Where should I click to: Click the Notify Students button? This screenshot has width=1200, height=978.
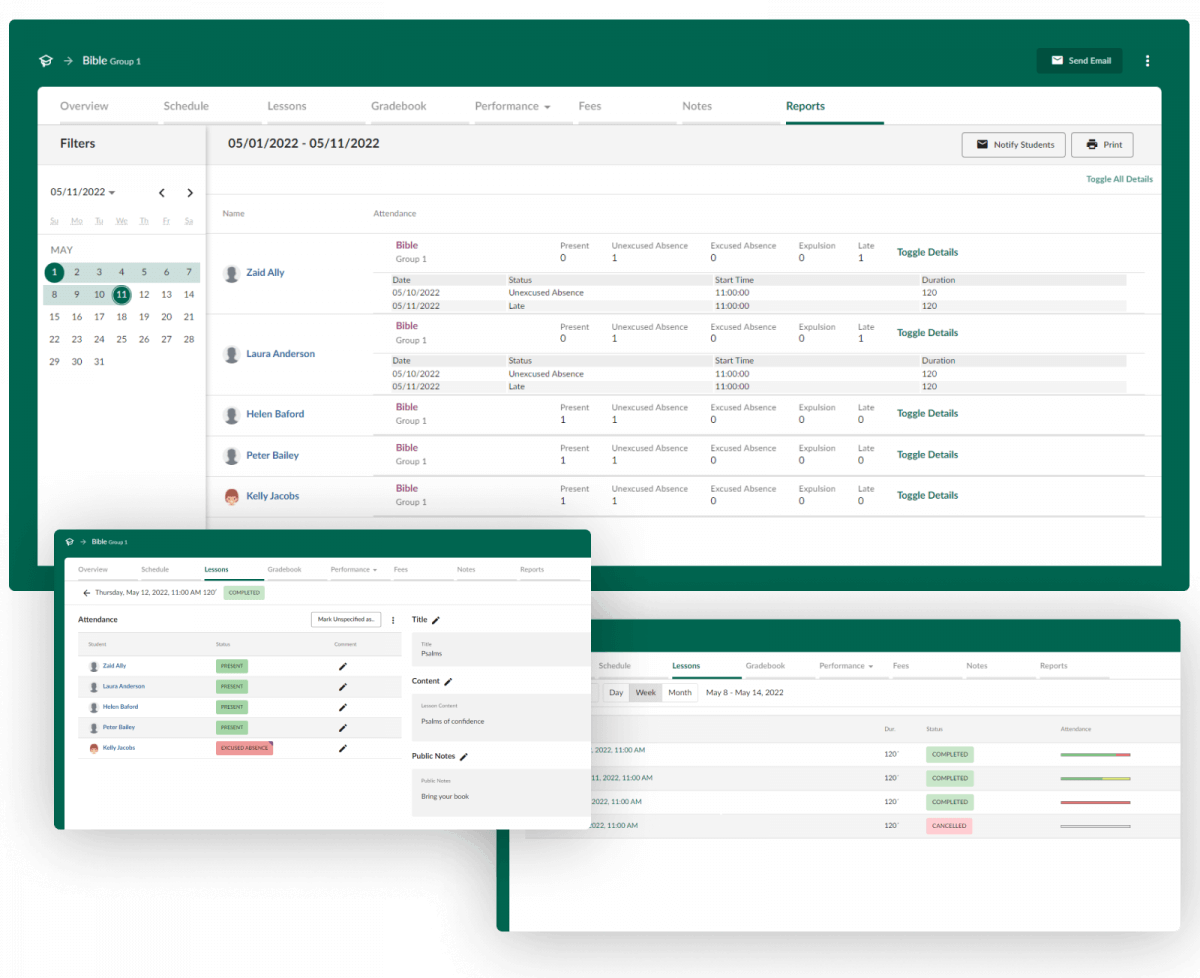click(x=1013, y=145)
